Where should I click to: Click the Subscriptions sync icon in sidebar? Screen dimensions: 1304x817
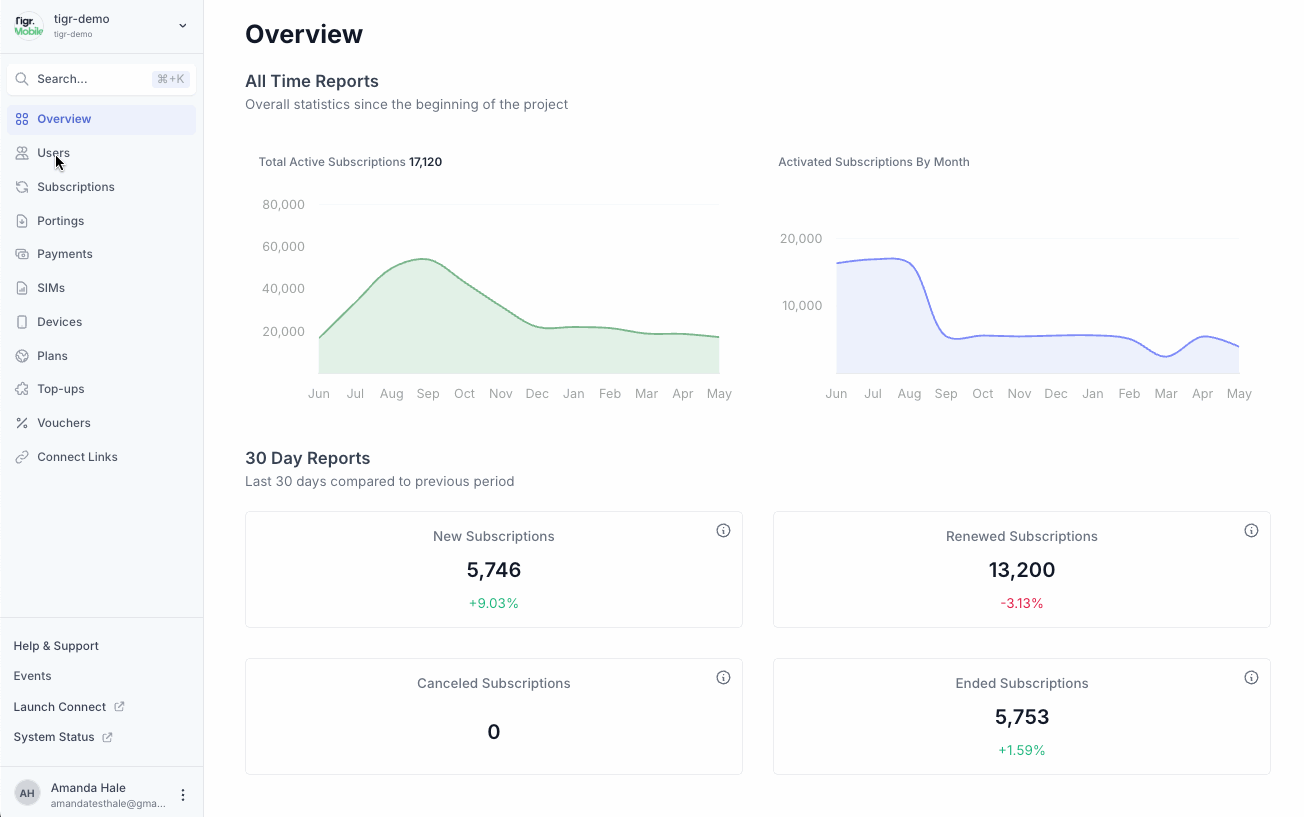click(22, 187)
